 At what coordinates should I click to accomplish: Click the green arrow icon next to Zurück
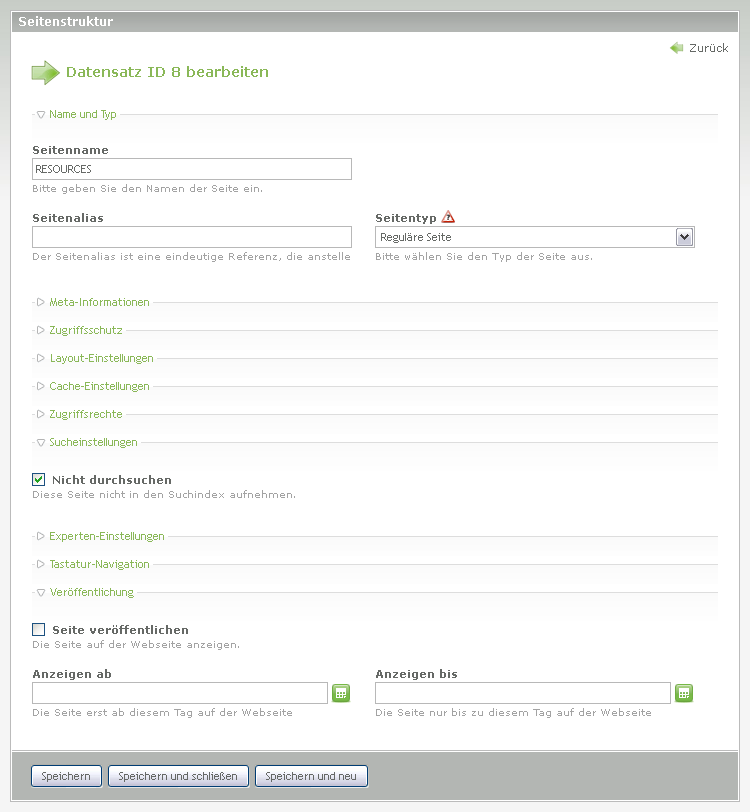tap(677, 48)
